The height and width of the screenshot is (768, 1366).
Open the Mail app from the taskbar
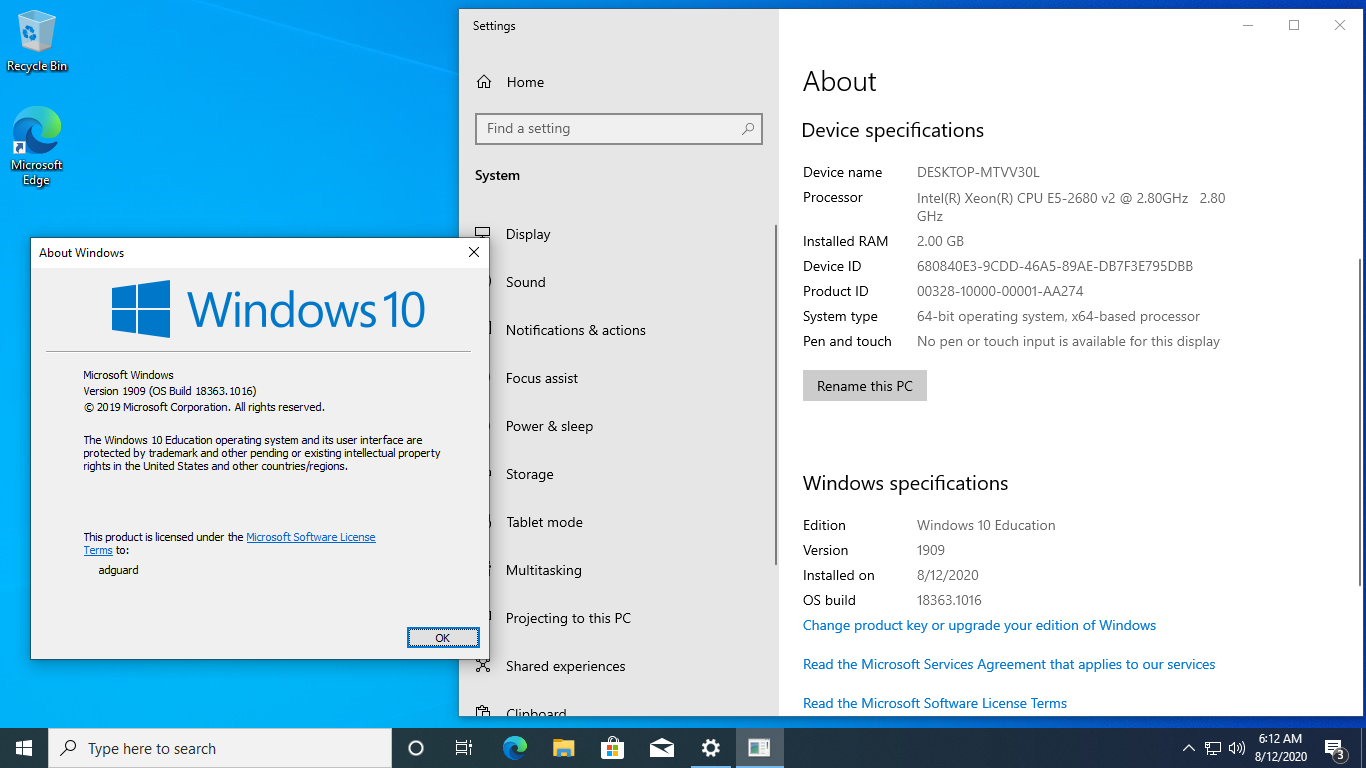(661, 748)
